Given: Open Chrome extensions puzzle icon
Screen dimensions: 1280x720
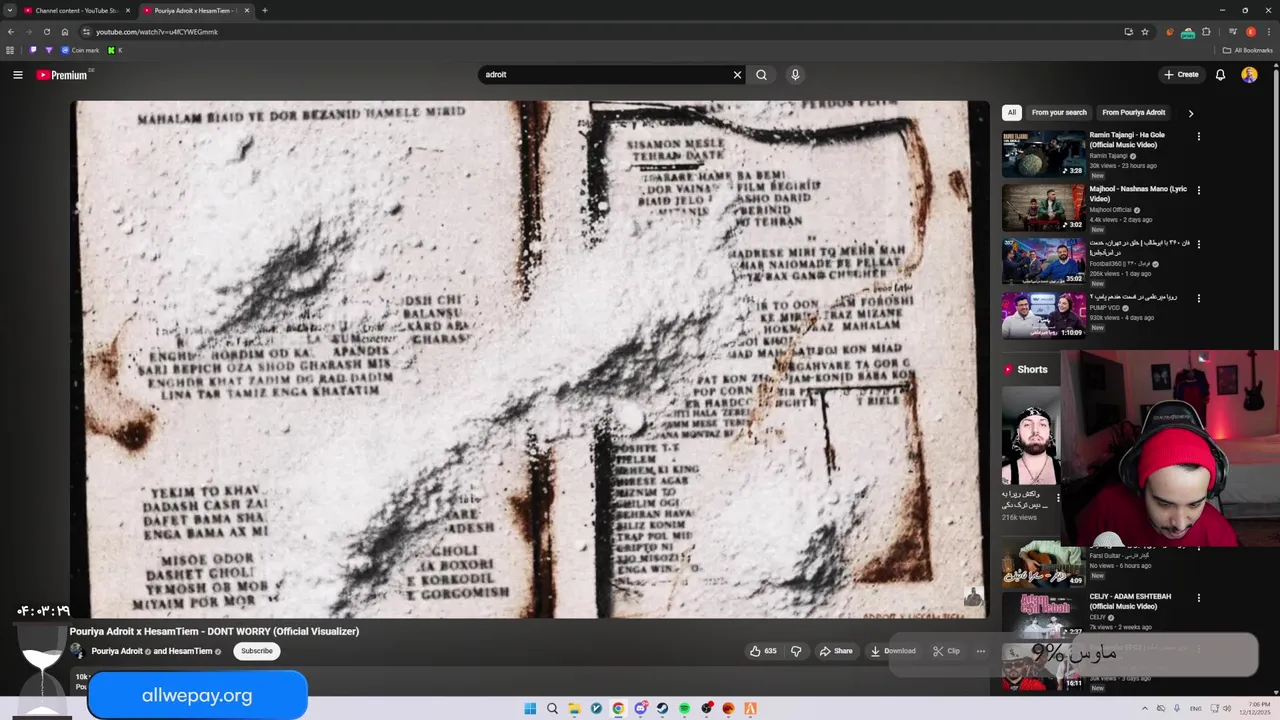Looking at the screenshot, I should pyautogui.click(x=1206, y=32).
